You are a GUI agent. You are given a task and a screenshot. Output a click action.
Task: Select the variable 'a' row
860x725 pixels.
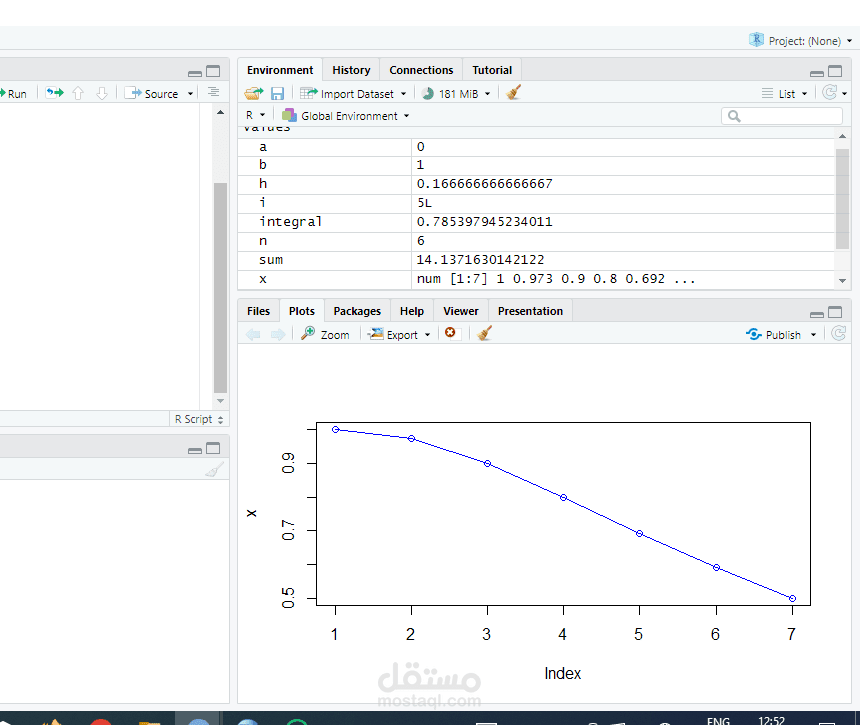click(x=536, y=147)
